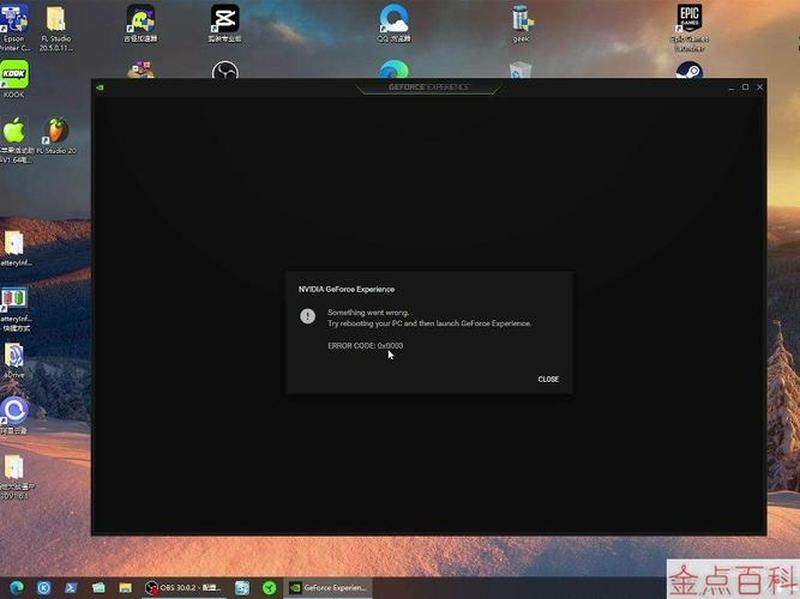Viewport: 800px width, 599px height.
Task: Open the light-blue app icon on taskbar
Action: (242, 588)
